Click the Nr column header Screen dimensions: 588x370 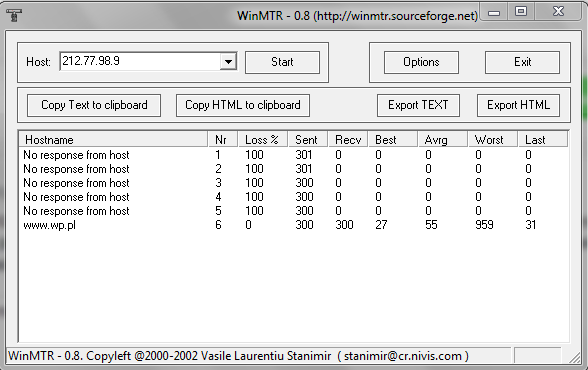223,139
